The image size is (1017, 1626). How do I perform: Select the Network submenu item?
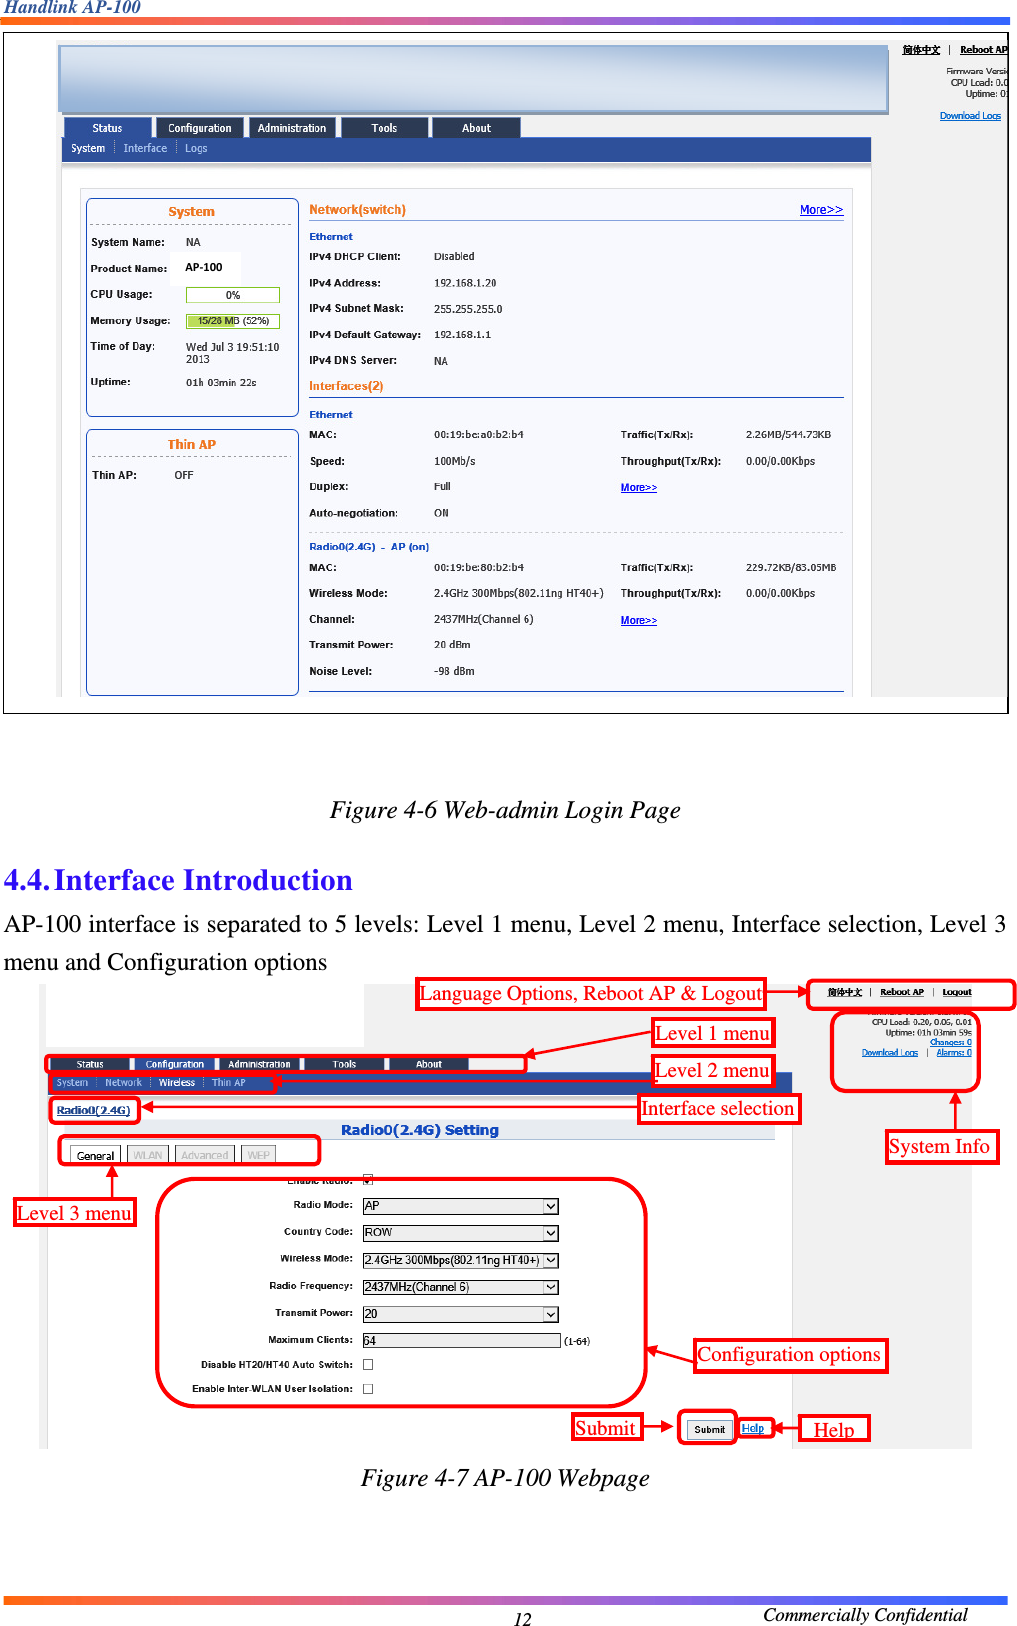[x=124, y=1083]
